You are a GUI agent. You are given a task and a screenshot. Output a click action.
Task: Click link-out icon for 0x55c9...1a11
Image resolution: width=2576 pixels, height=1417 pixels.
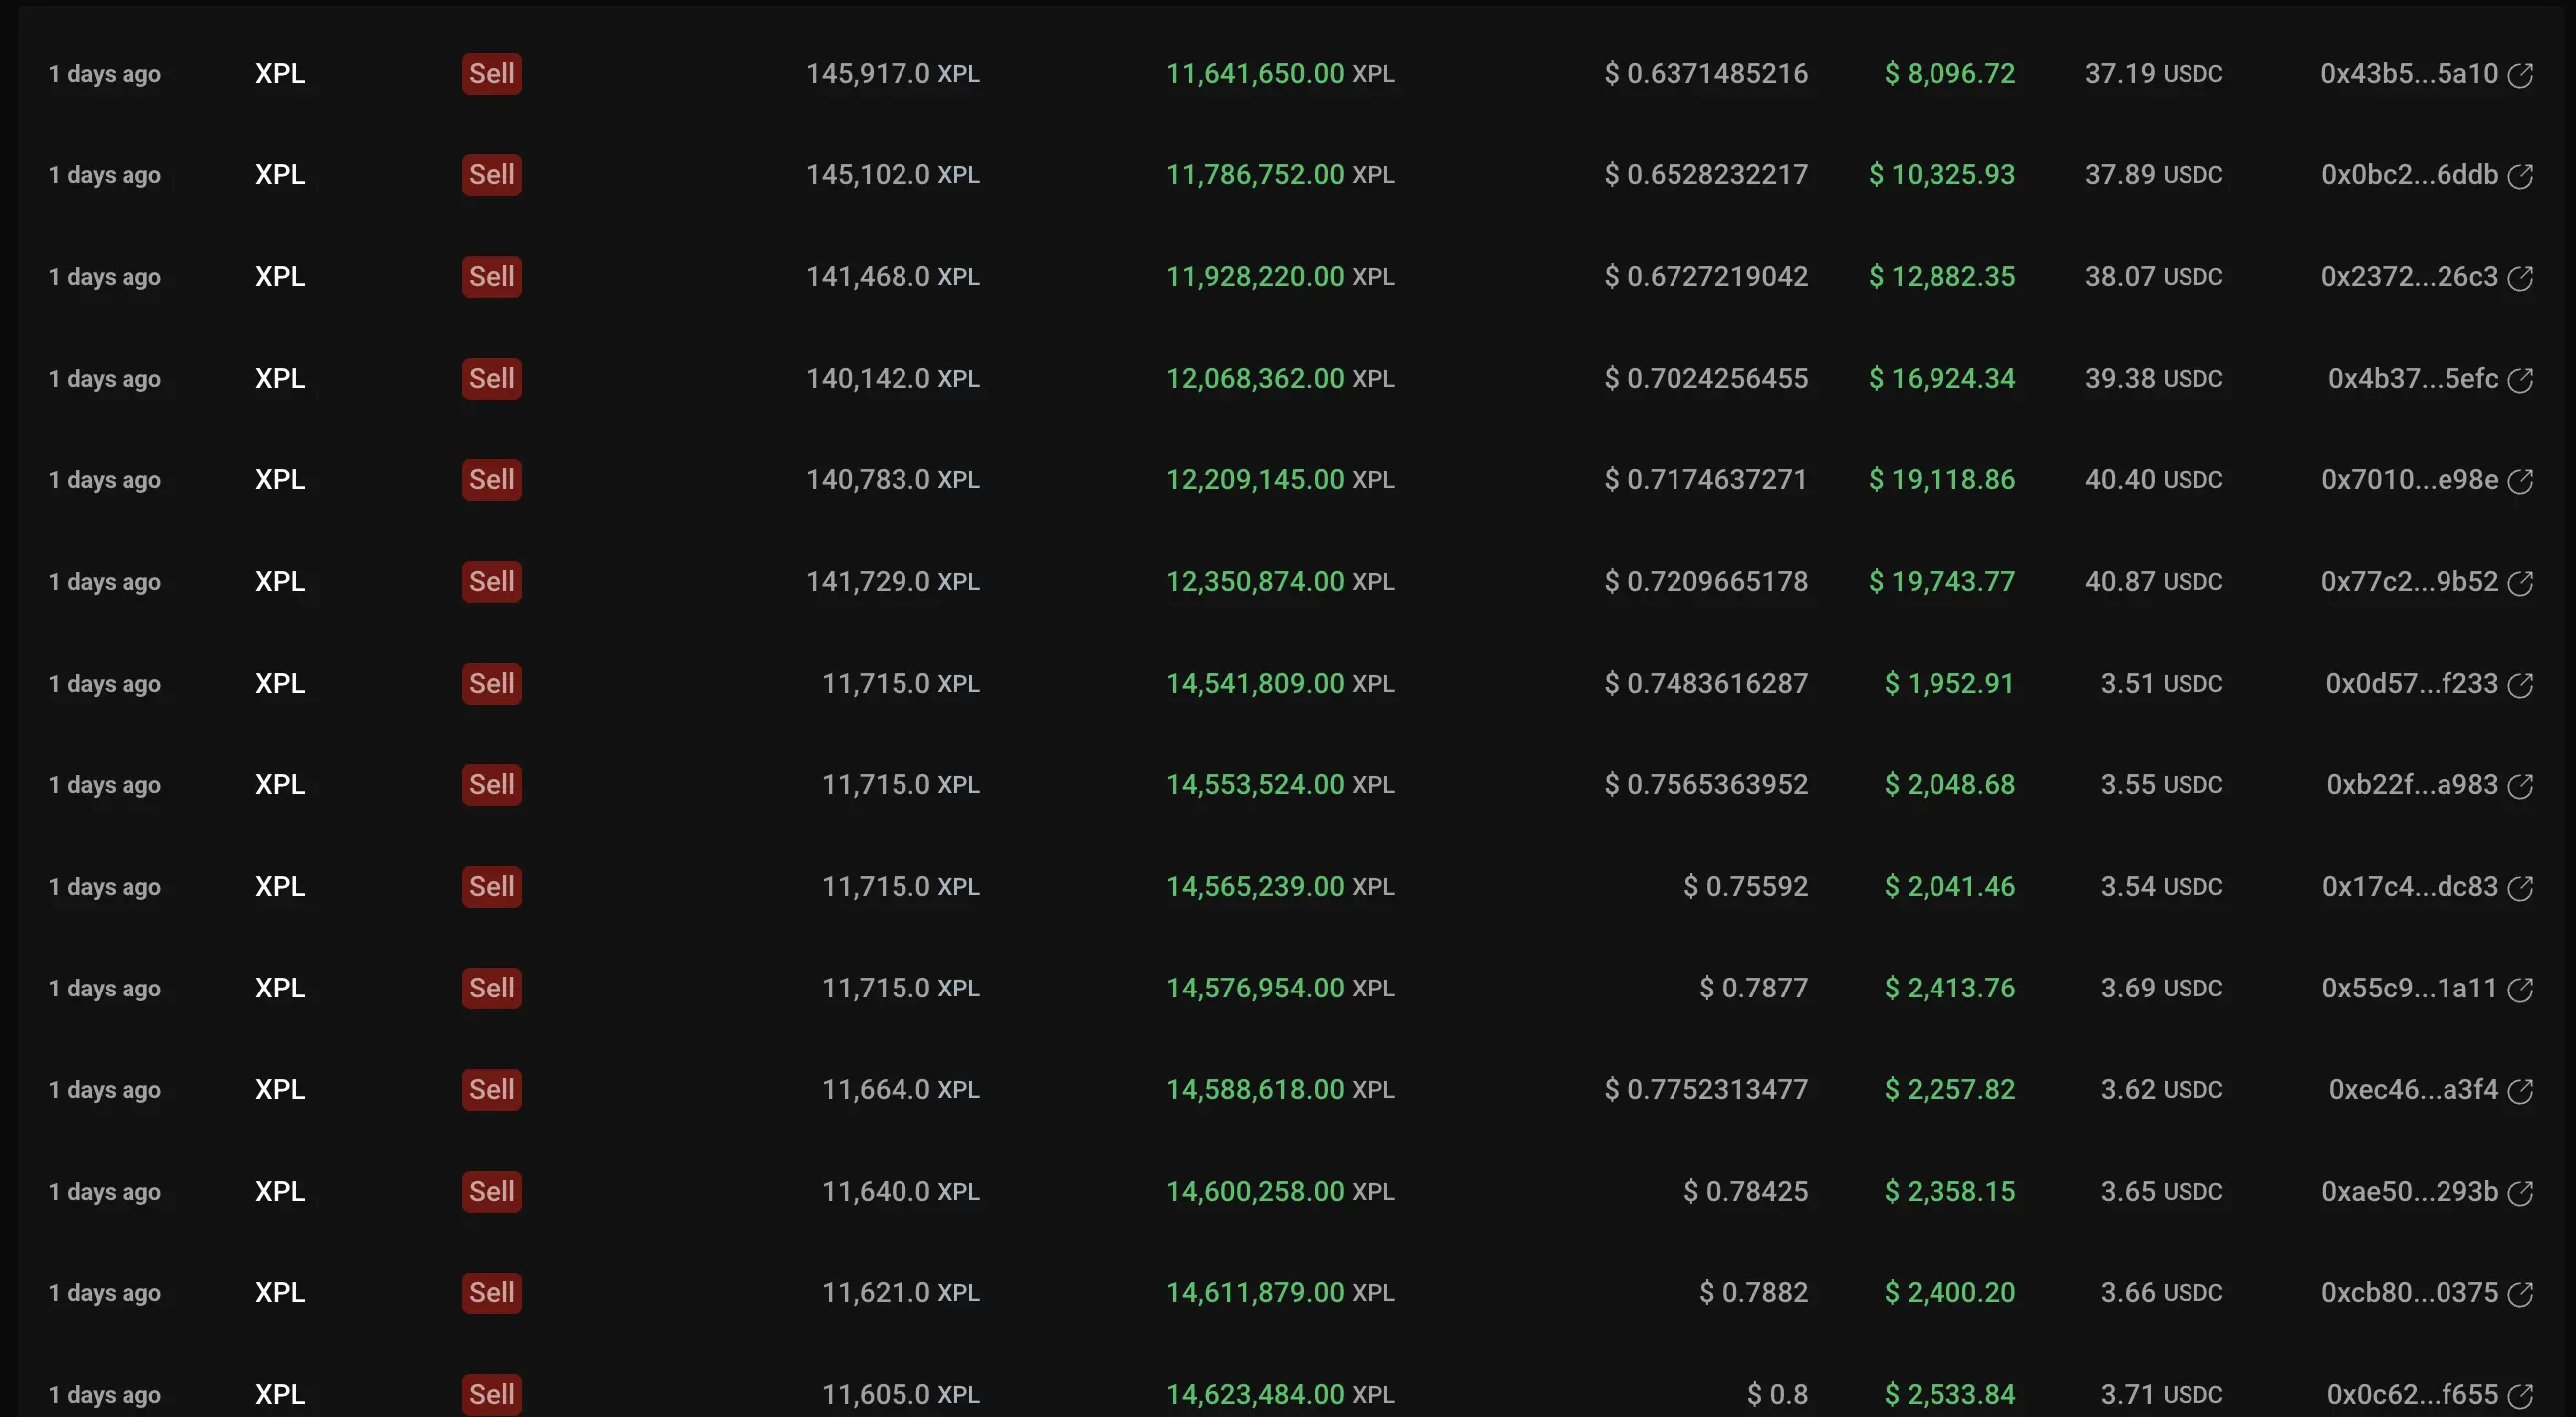pyautogui.click(x=2520, y=989)
